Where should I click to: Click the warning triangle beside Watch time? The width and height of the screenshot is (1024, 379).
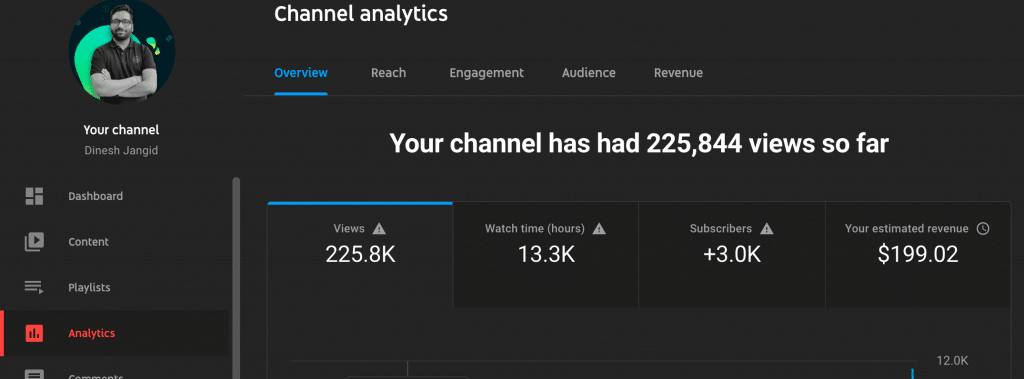[599, 229]
